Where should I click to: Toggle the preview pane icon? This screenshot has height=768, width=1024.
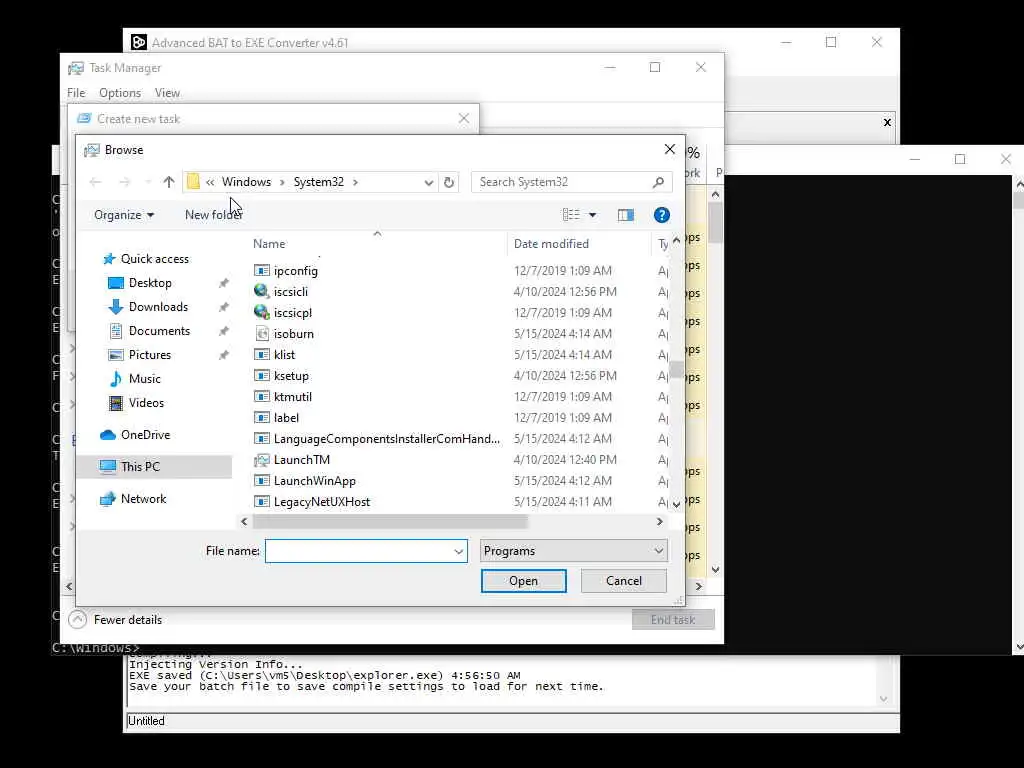(x=626, y=215)
